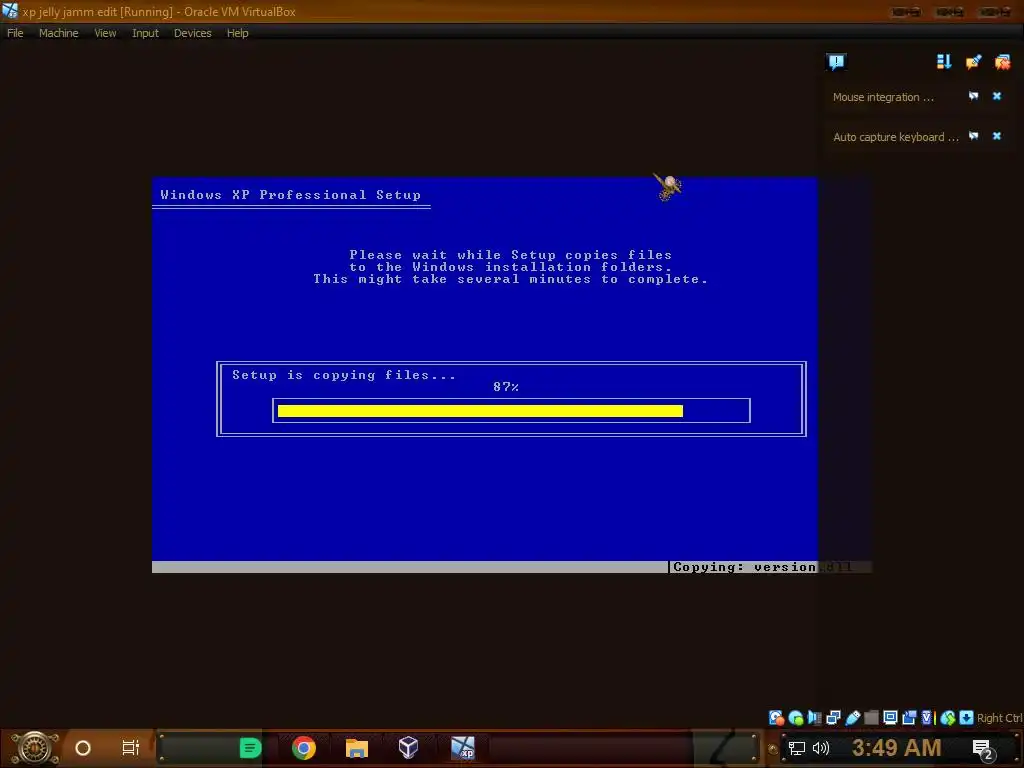
Task: Click the USB devices status icon
Action: click(852, 718)
